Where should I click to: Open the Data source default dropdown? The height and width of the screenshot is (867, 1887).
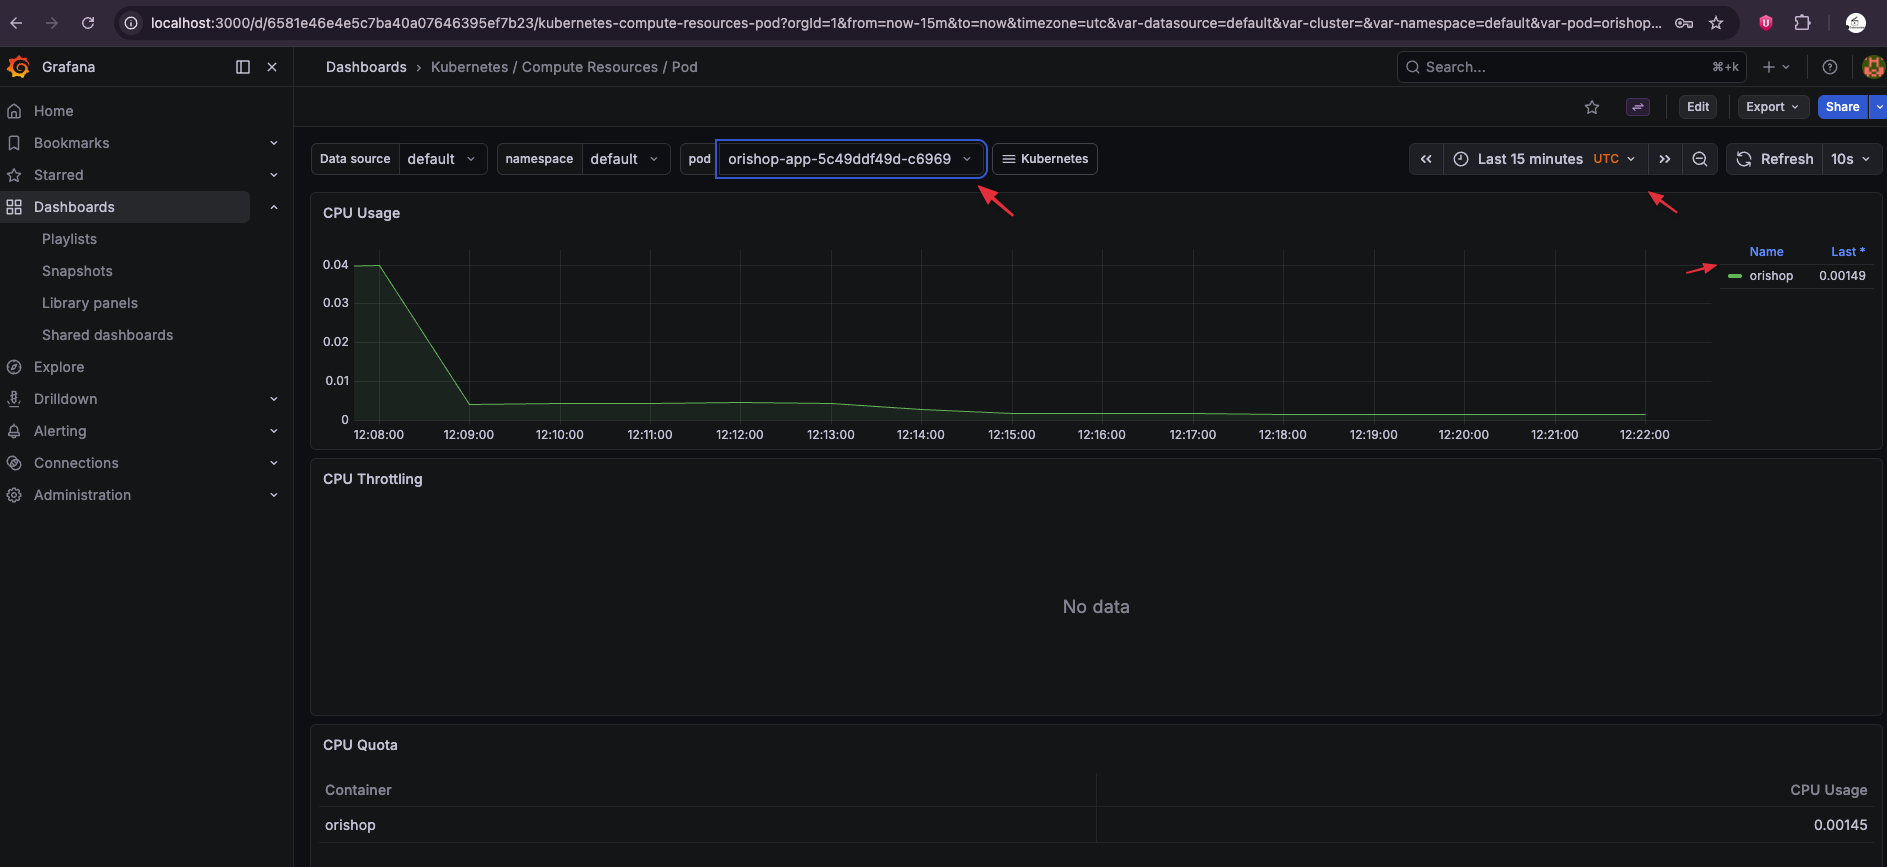pyautogui.click(x=441, y=159)
